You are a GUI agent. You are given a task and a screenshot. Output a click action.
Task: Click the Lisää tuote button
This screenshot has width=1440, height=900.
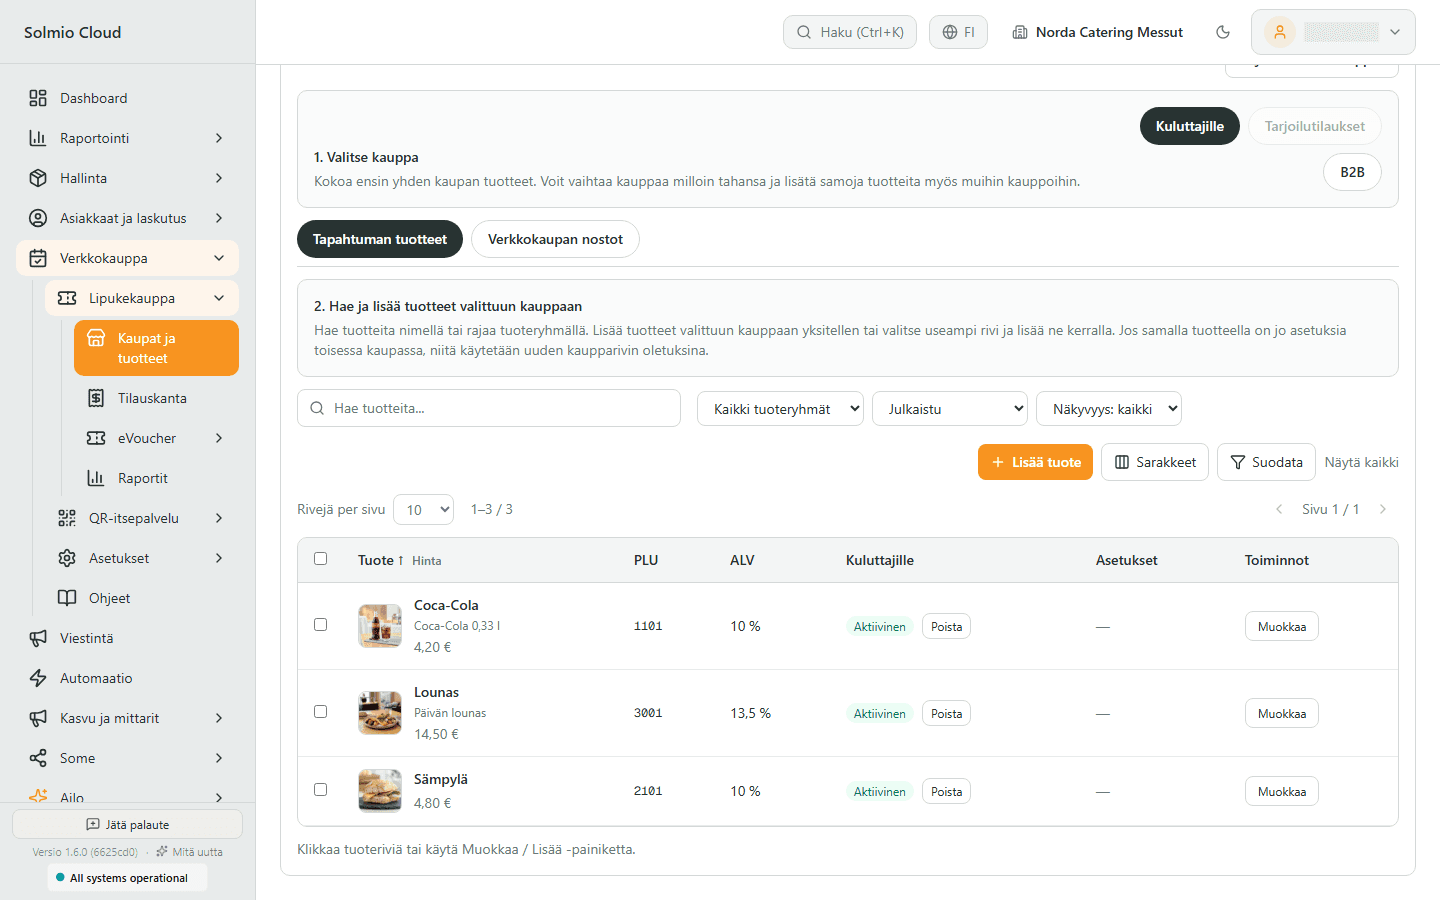(x=1036, y=462)
